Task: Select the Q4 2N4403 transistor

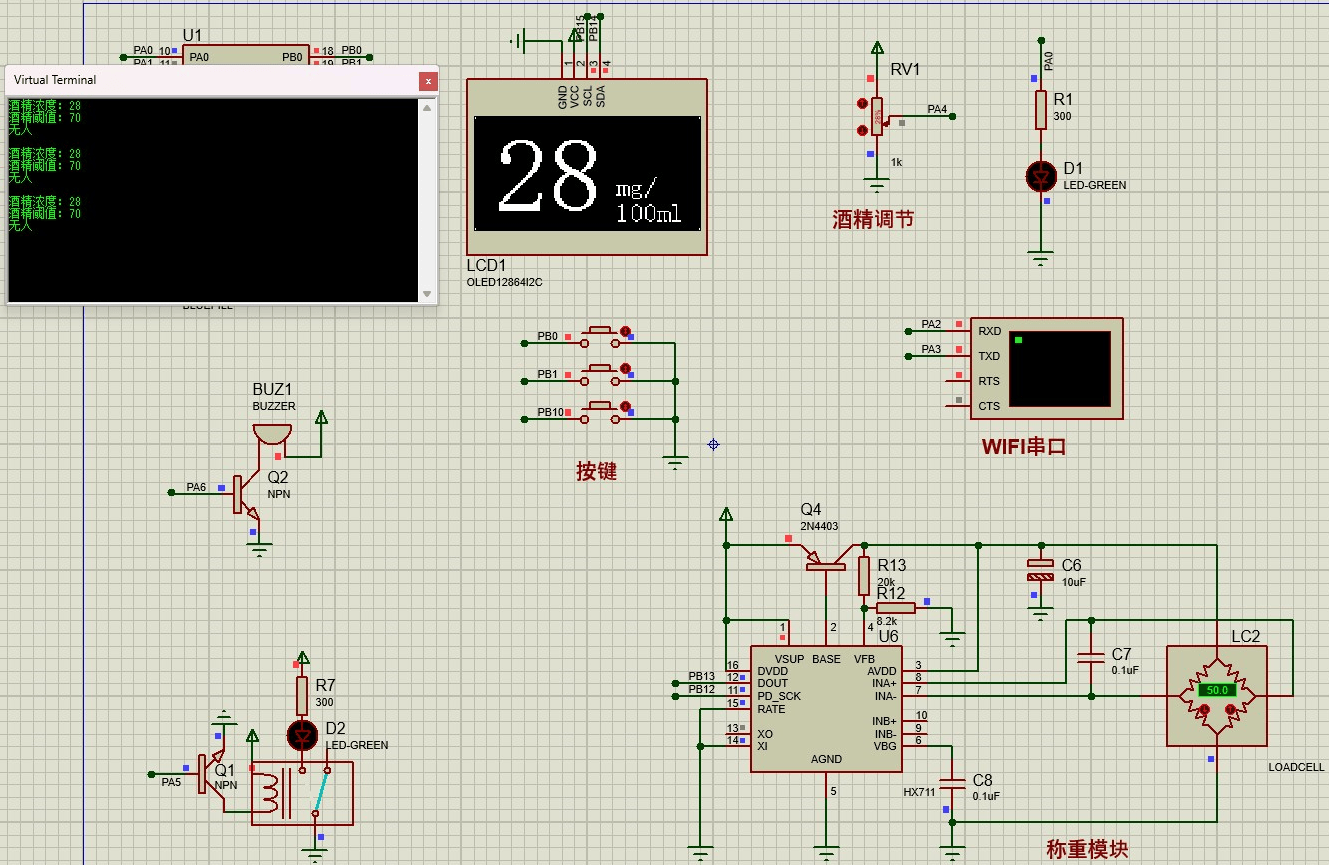Action: pos(826,562)
